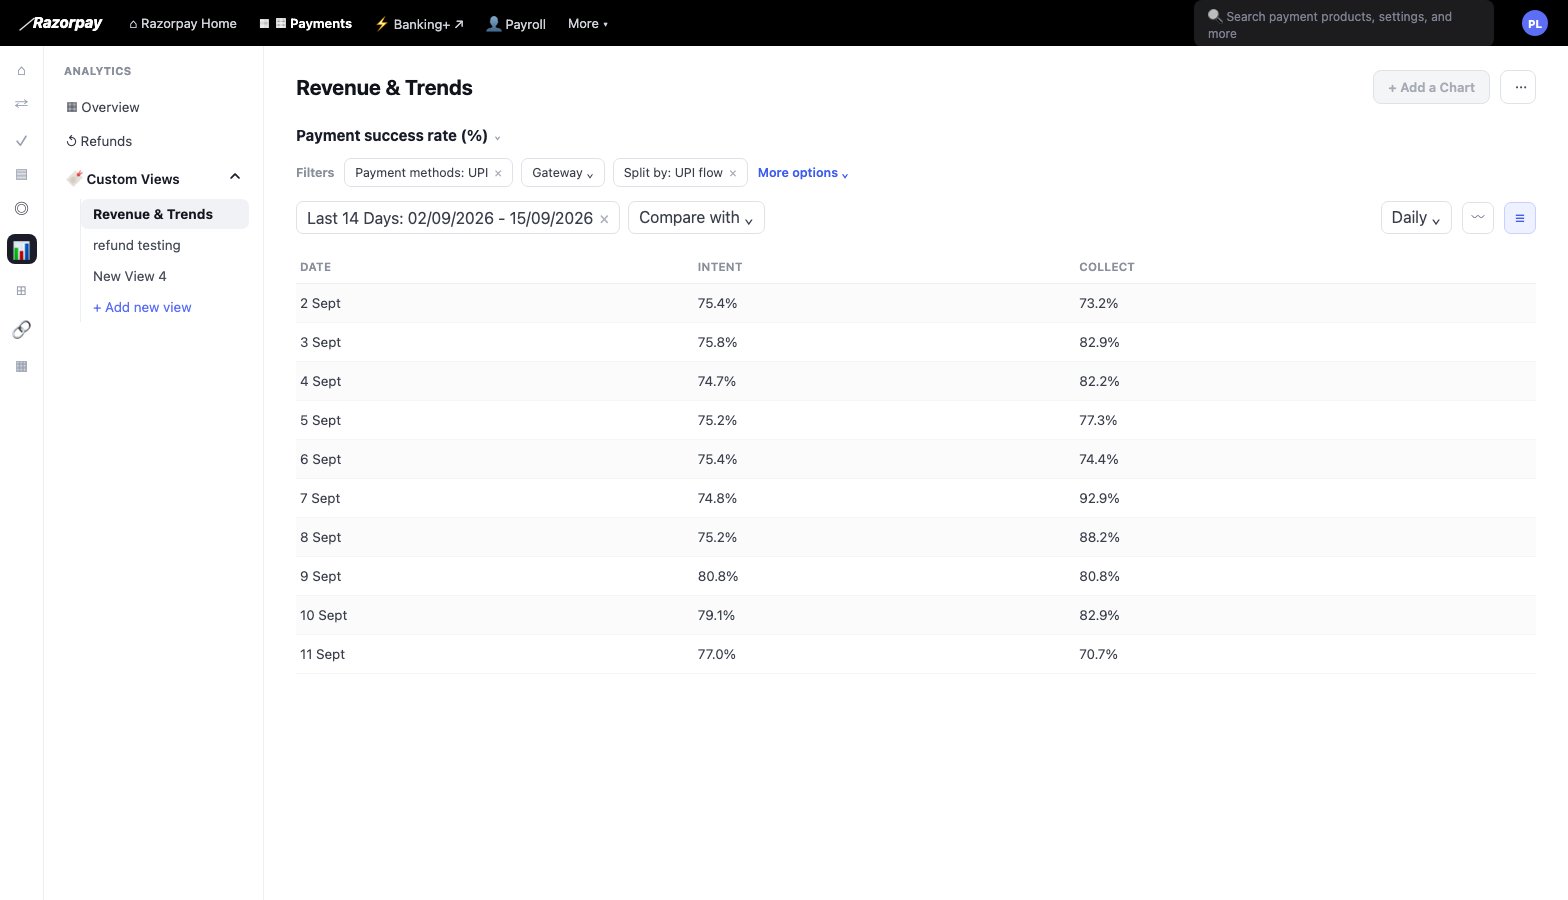This screenshot has height=900, width=1568.
Task: Open the transactions arrows icon in rail
Action: [x=22, y=104]
